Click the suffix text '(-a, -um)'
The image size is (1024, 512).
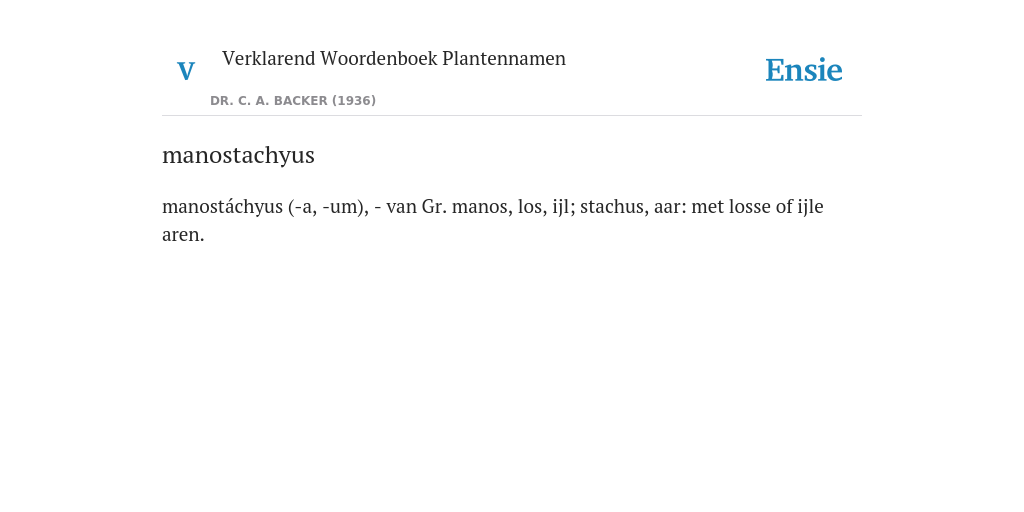point(328,207)
